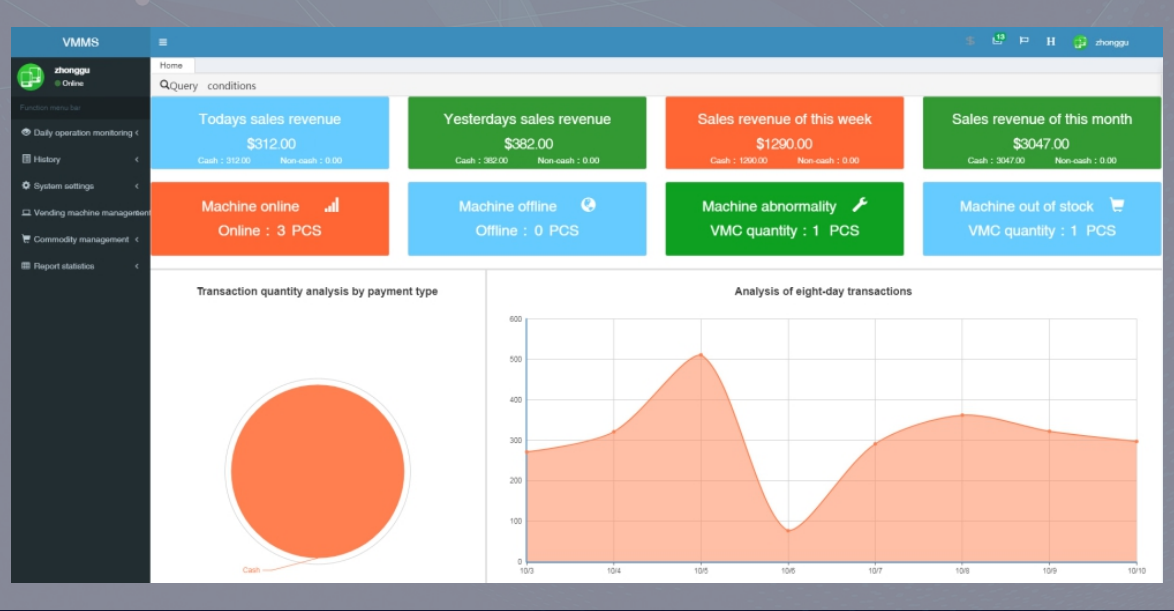
Task: Toggle the hamburger sidebar menu icon
Action: click(x=162, y=42)
